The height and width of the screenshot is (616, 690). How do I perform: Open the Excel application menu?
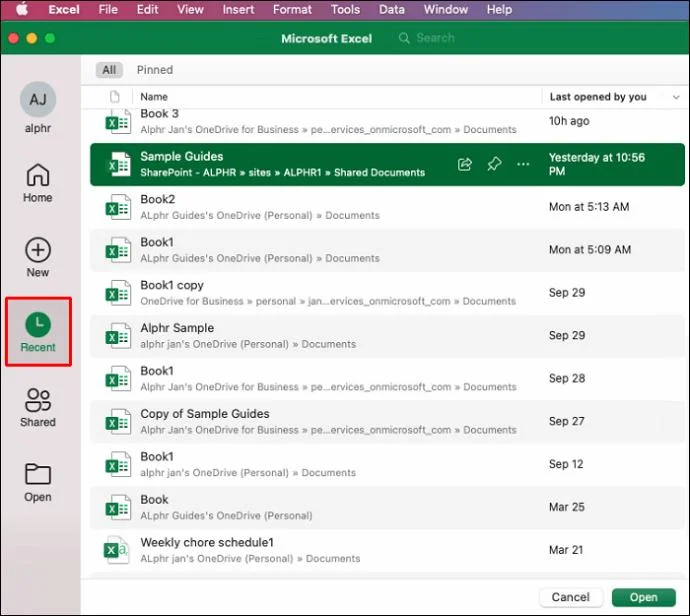[64, 9]
